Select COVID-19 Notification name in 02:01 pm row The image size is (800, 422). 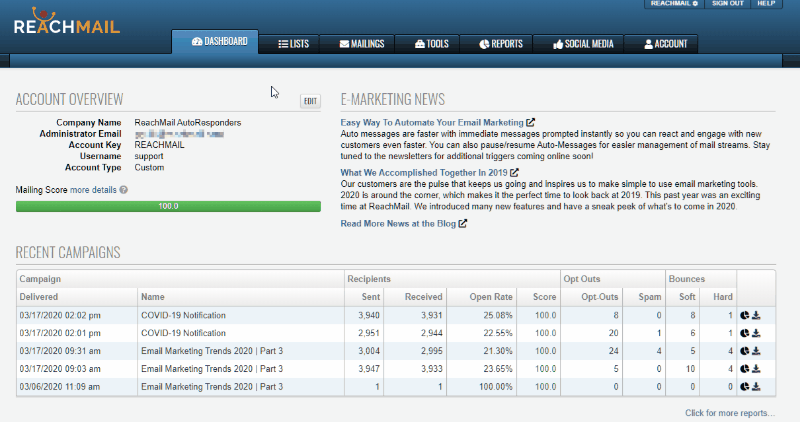click(183, 333)
